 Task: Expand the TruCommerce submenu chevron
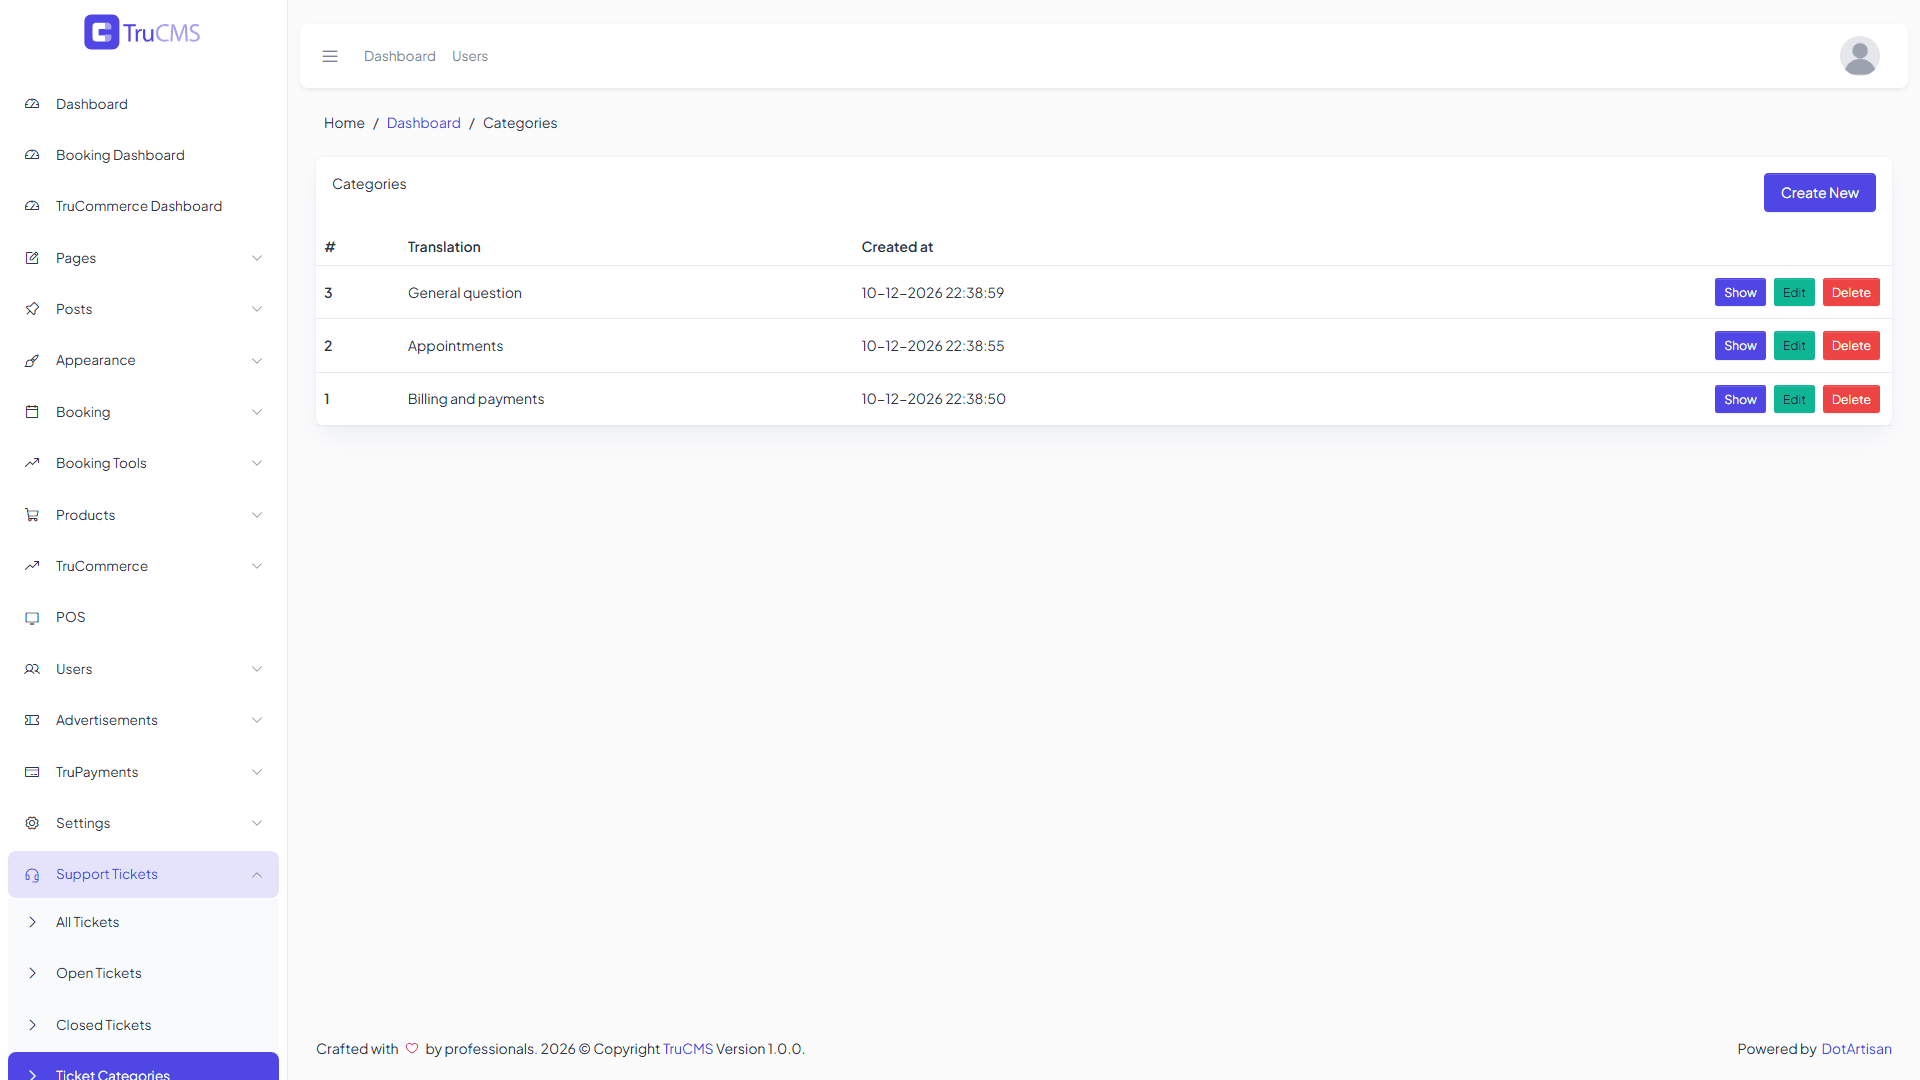point(257,566)
